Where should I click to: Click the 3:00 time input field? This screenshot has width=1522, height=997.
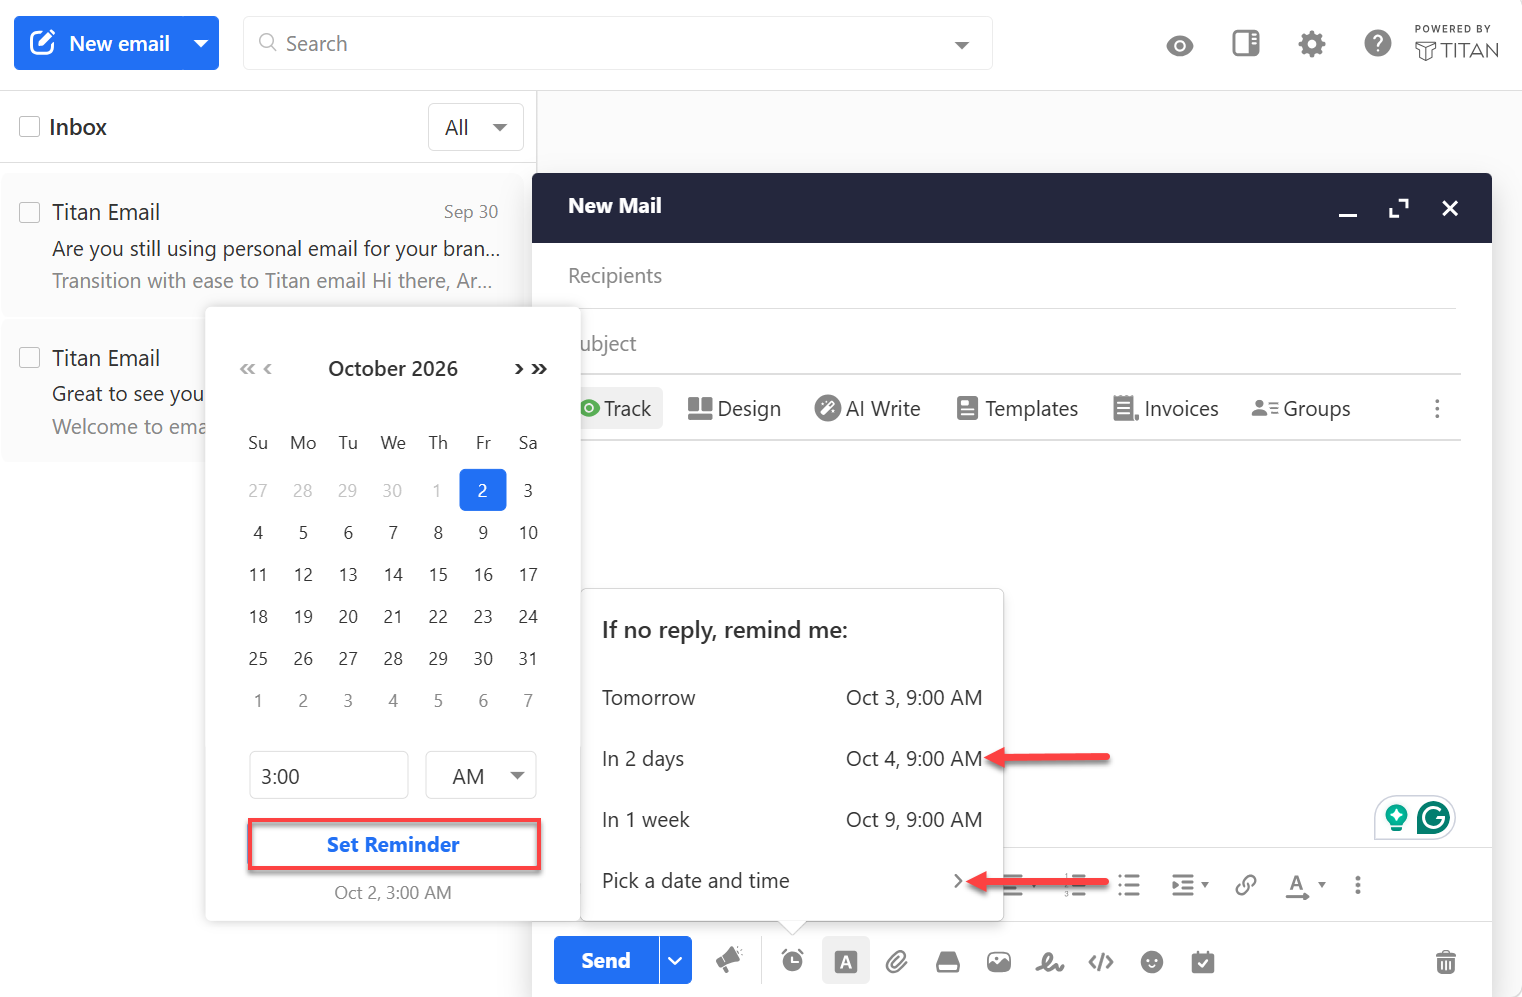tap(329, 776)
